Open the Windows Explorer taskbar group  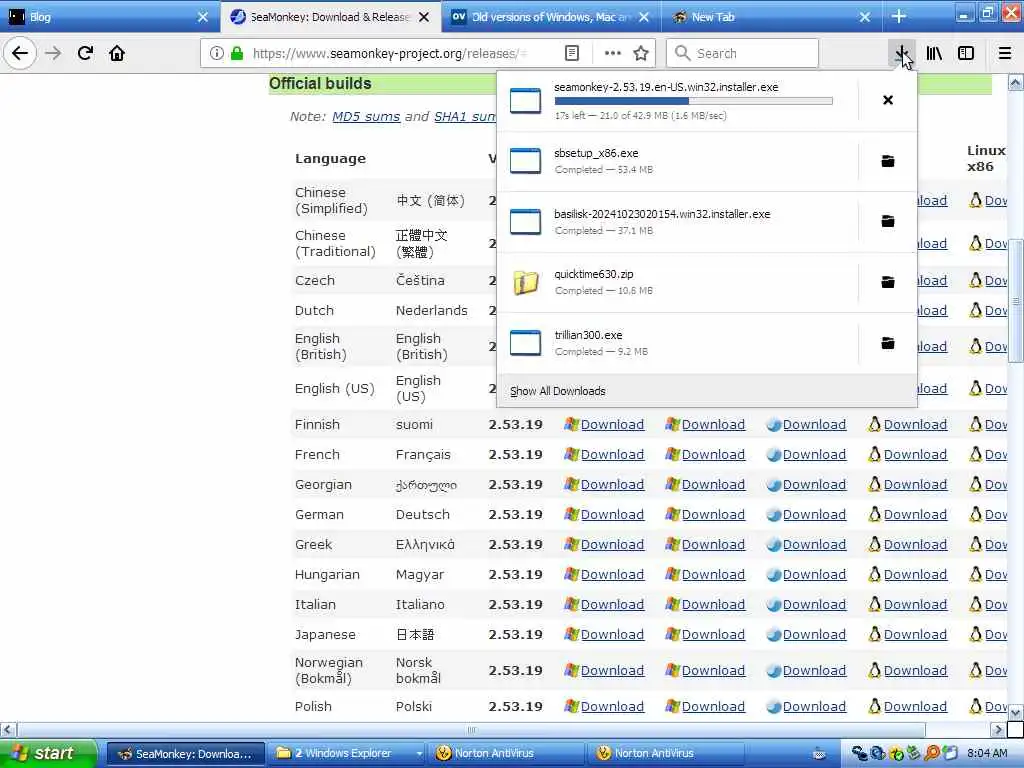pyautogui.click(x=348, y=754)
